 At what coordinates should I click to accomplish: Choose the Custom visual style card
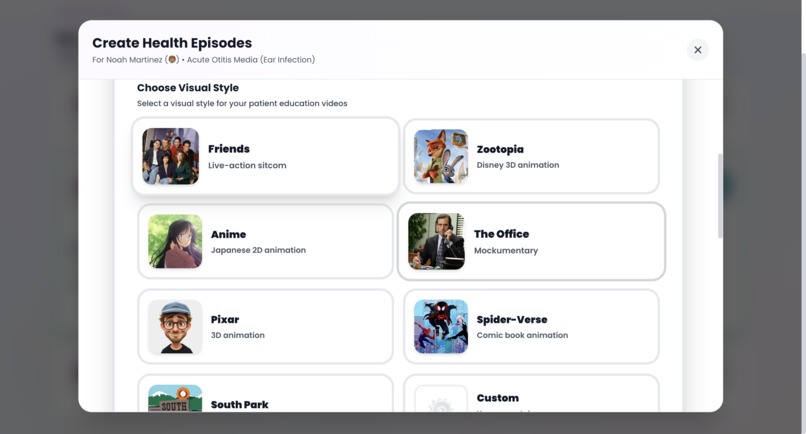coord(532,393)
